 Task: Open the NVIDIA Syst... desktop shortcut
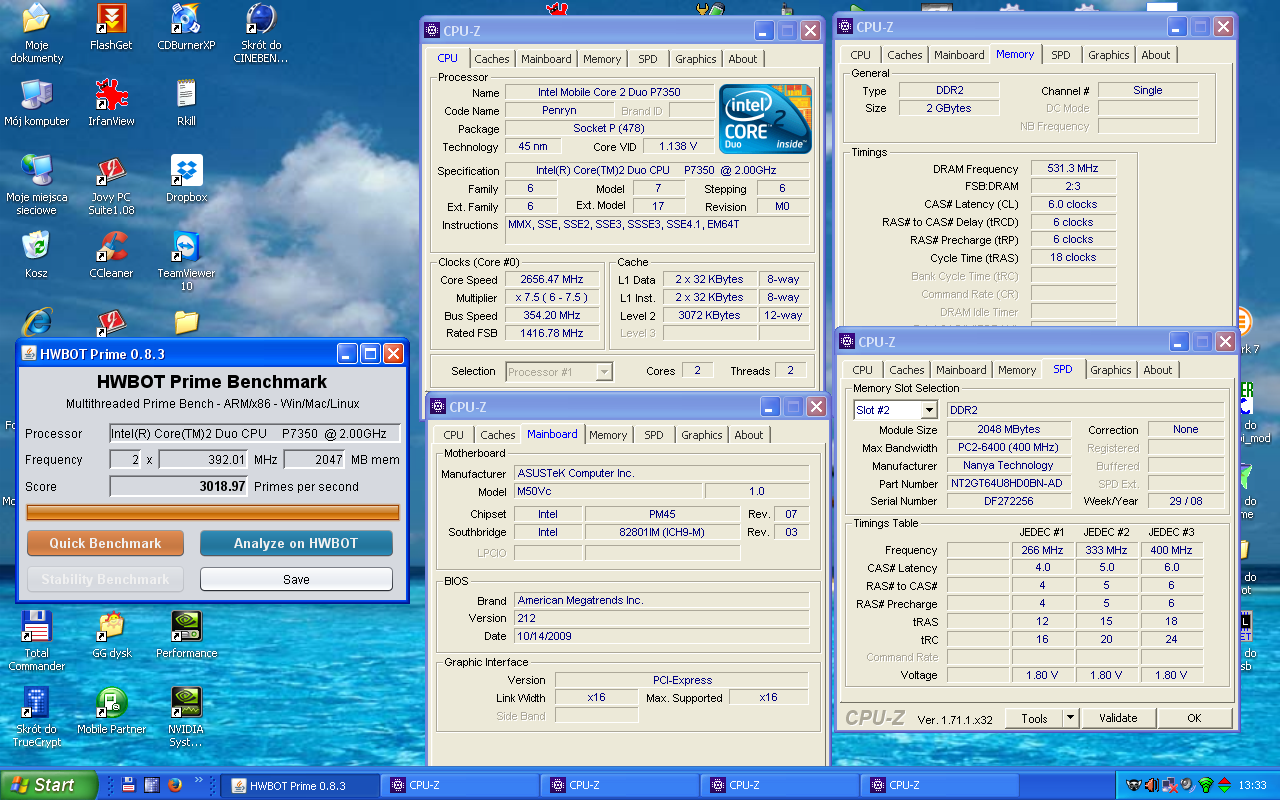click(186, 717)
